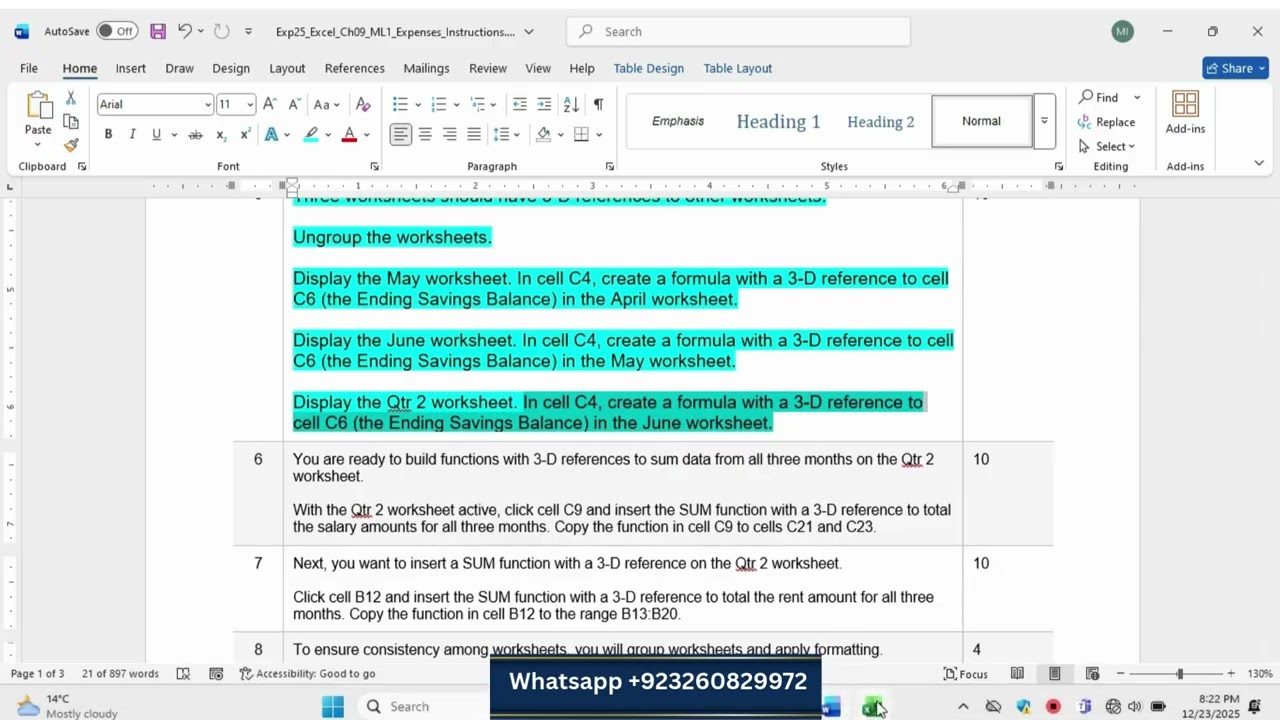Screen dimensions: 1280x720
Task: Select the Format Painter brush
Action: click(71, 145)
